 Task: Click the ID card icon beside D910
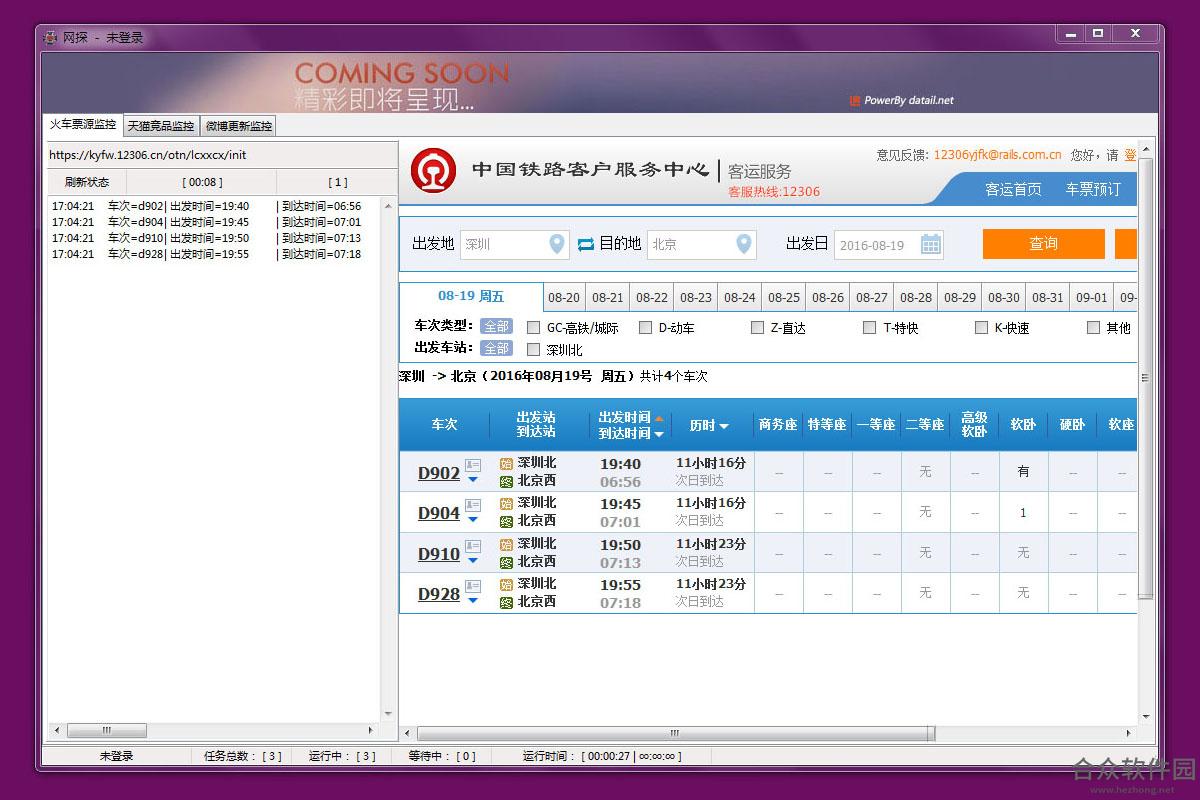[x=473, y=546]
